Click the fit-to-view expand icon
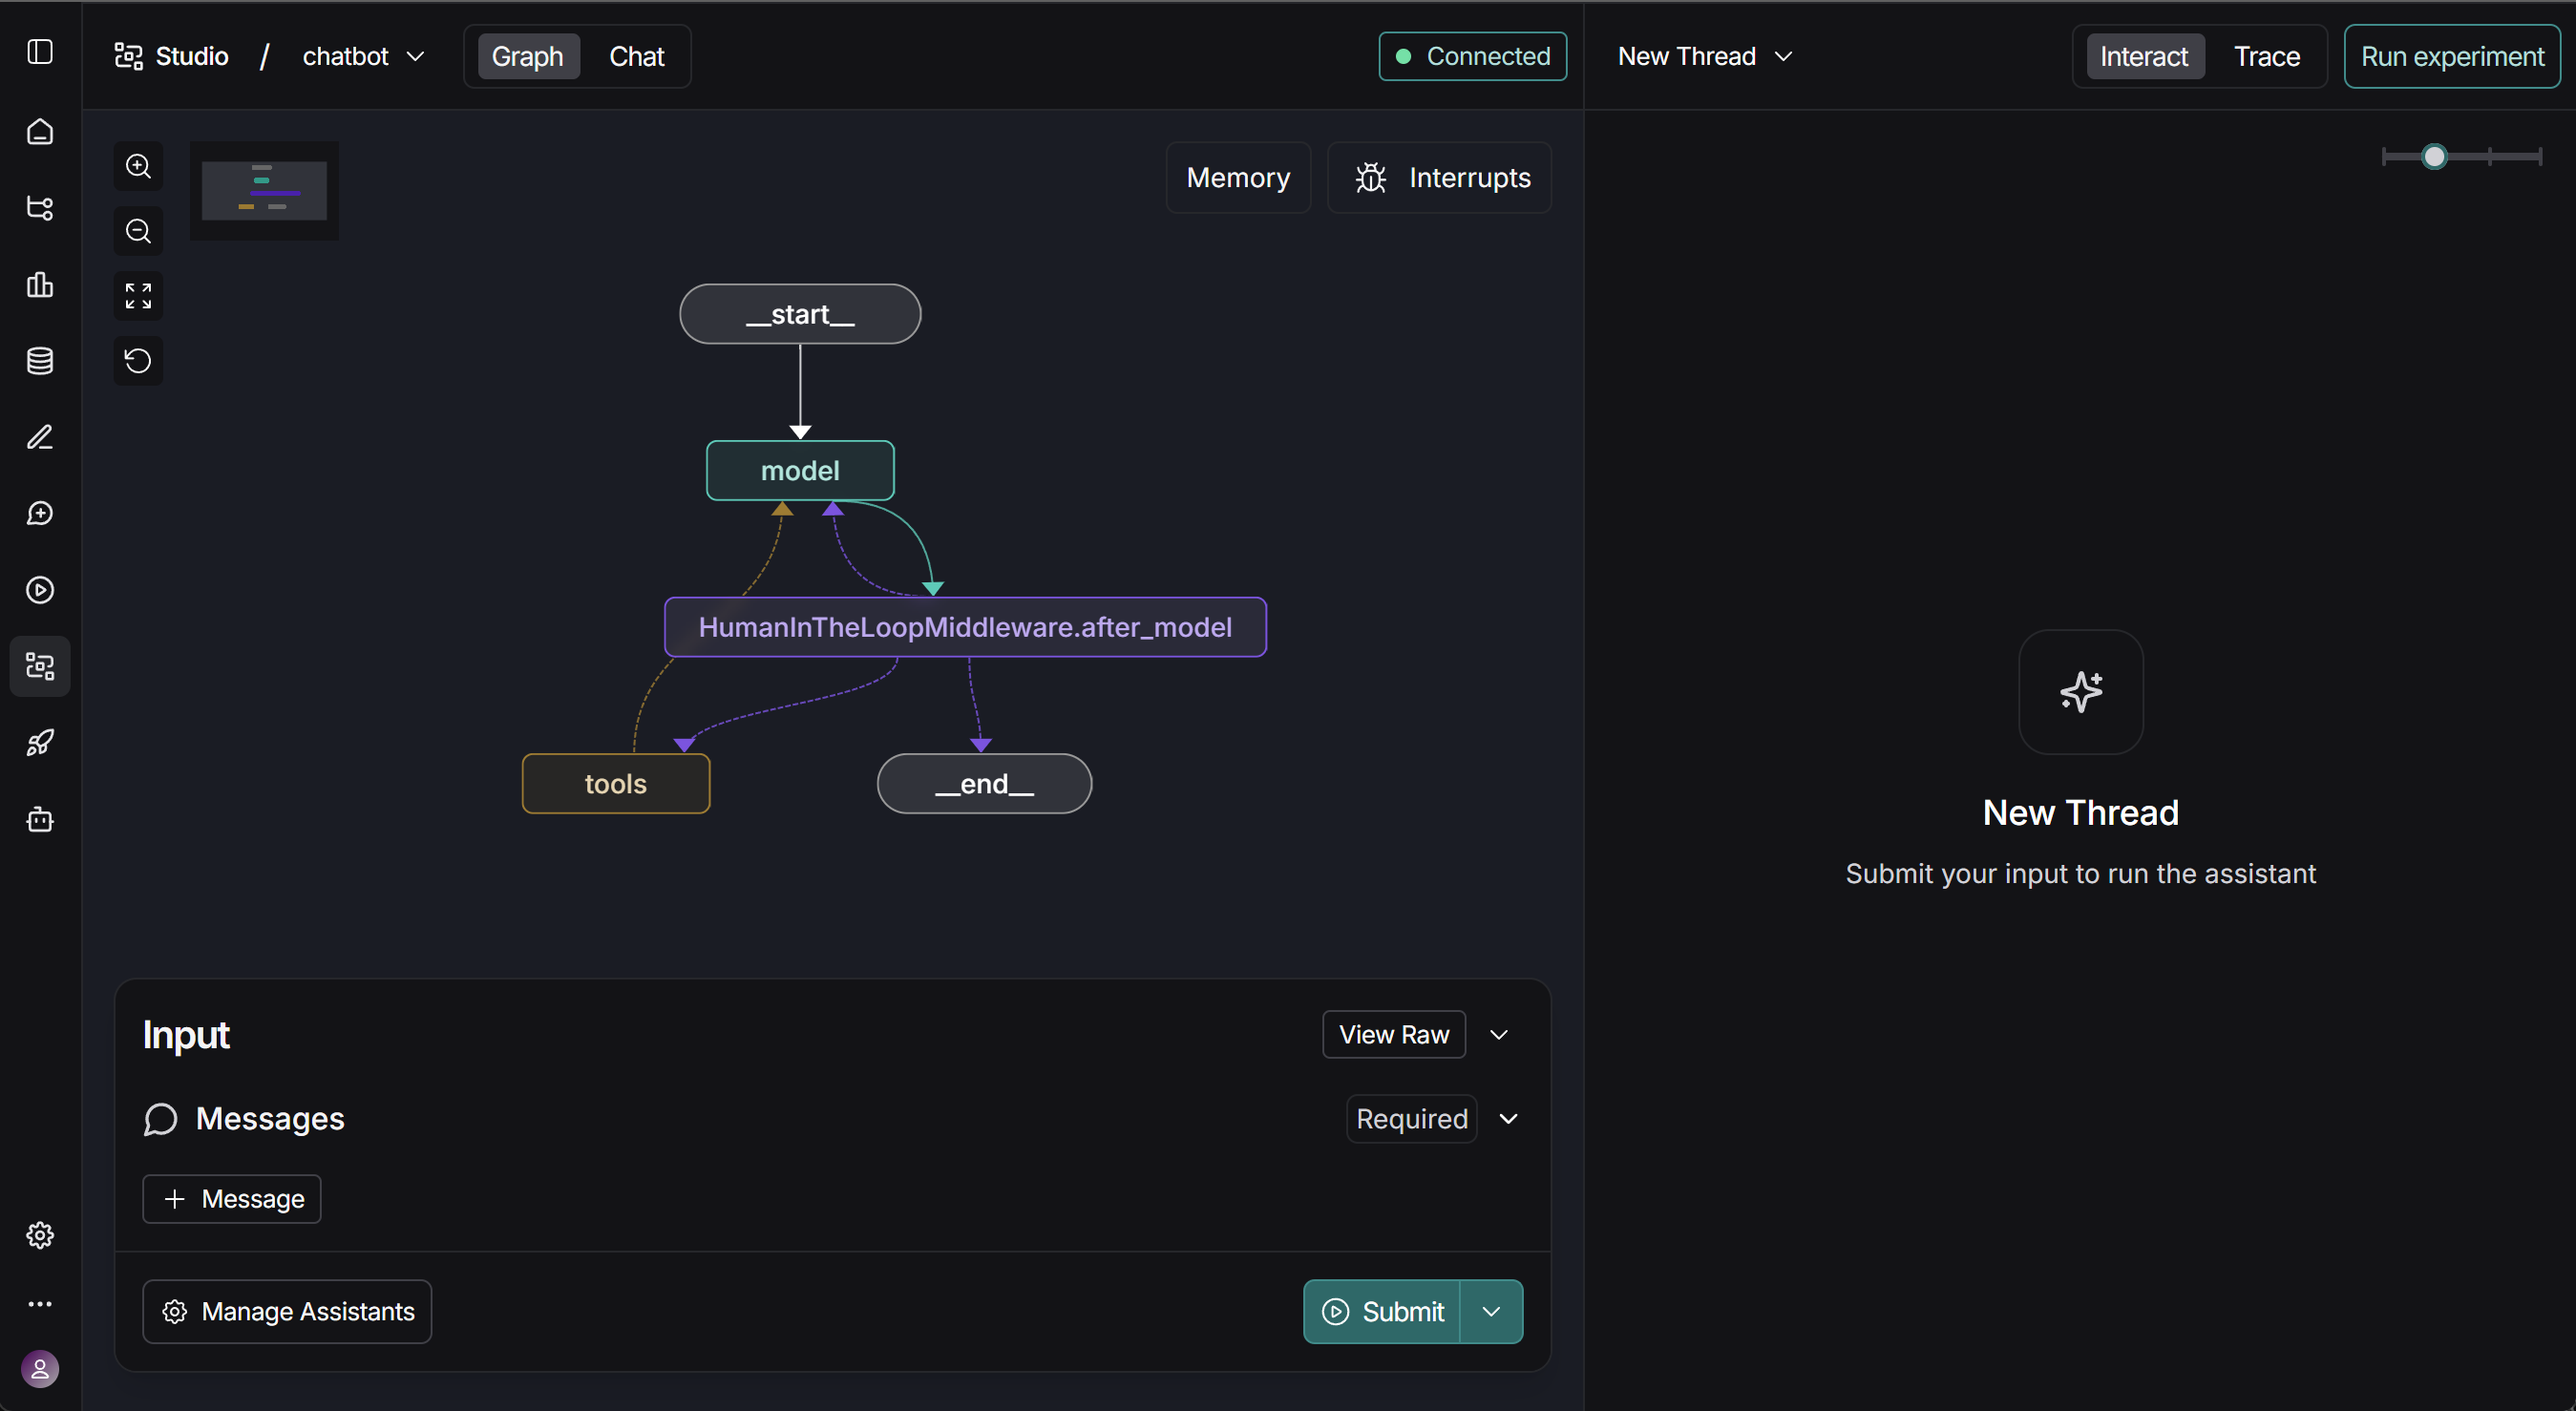Image resolution: width=2576 pixels, height=1411 pixels. tap(138, 296)
